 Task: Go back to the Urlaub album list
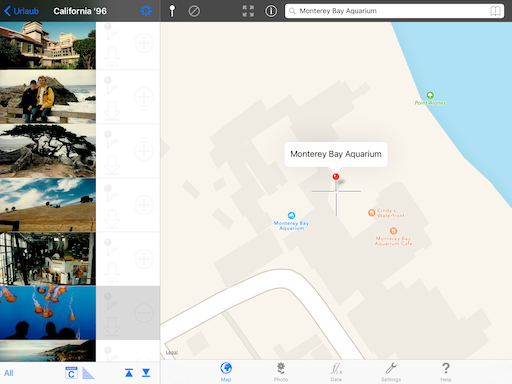(21, 11)
